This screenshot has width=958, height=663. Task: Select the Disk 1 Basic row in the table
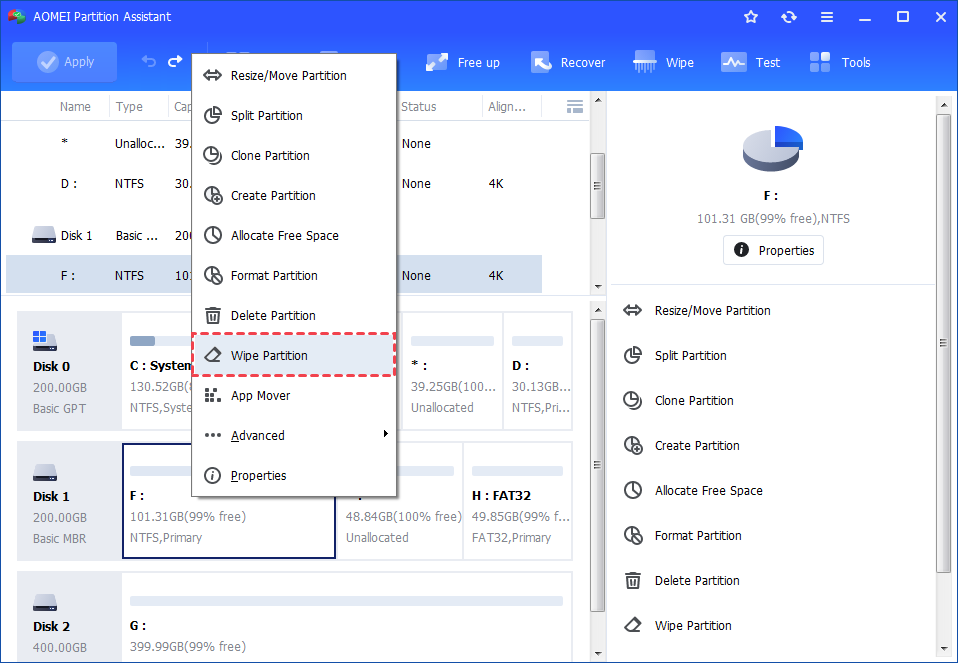pyautogui.click(x=274, y=236)
